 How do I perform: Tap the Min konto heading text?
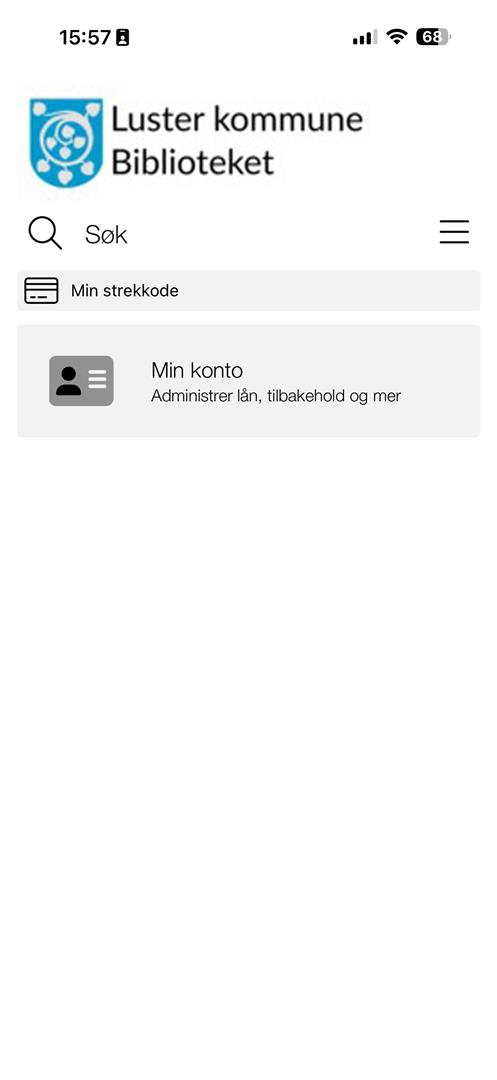197,371
